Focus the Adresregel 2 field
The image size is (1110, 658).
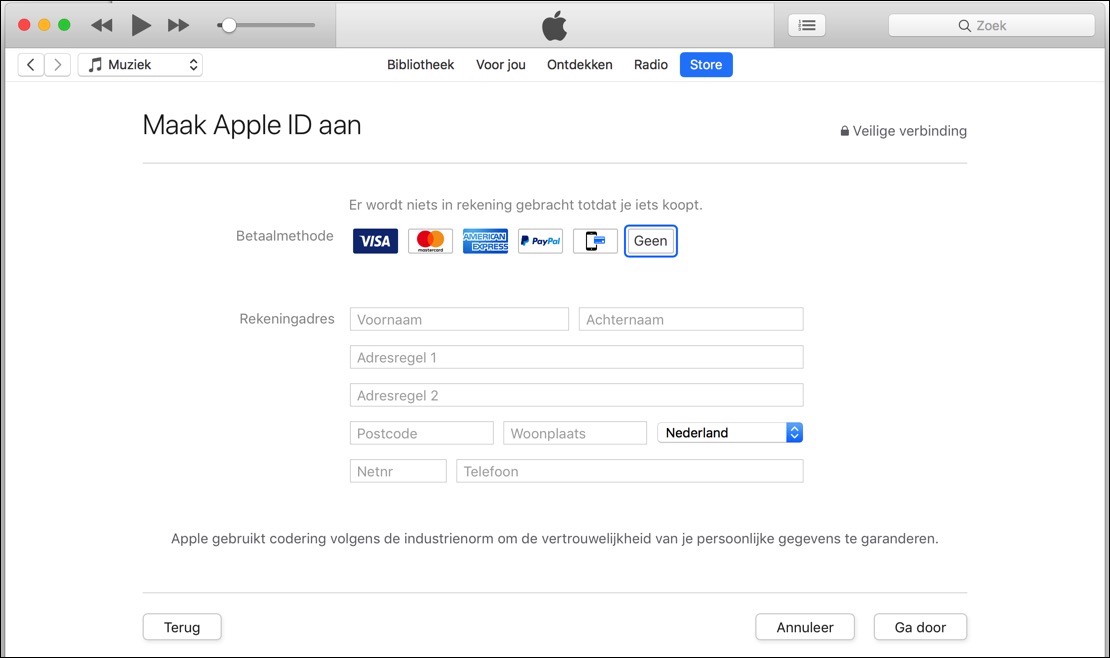(576, 395)
